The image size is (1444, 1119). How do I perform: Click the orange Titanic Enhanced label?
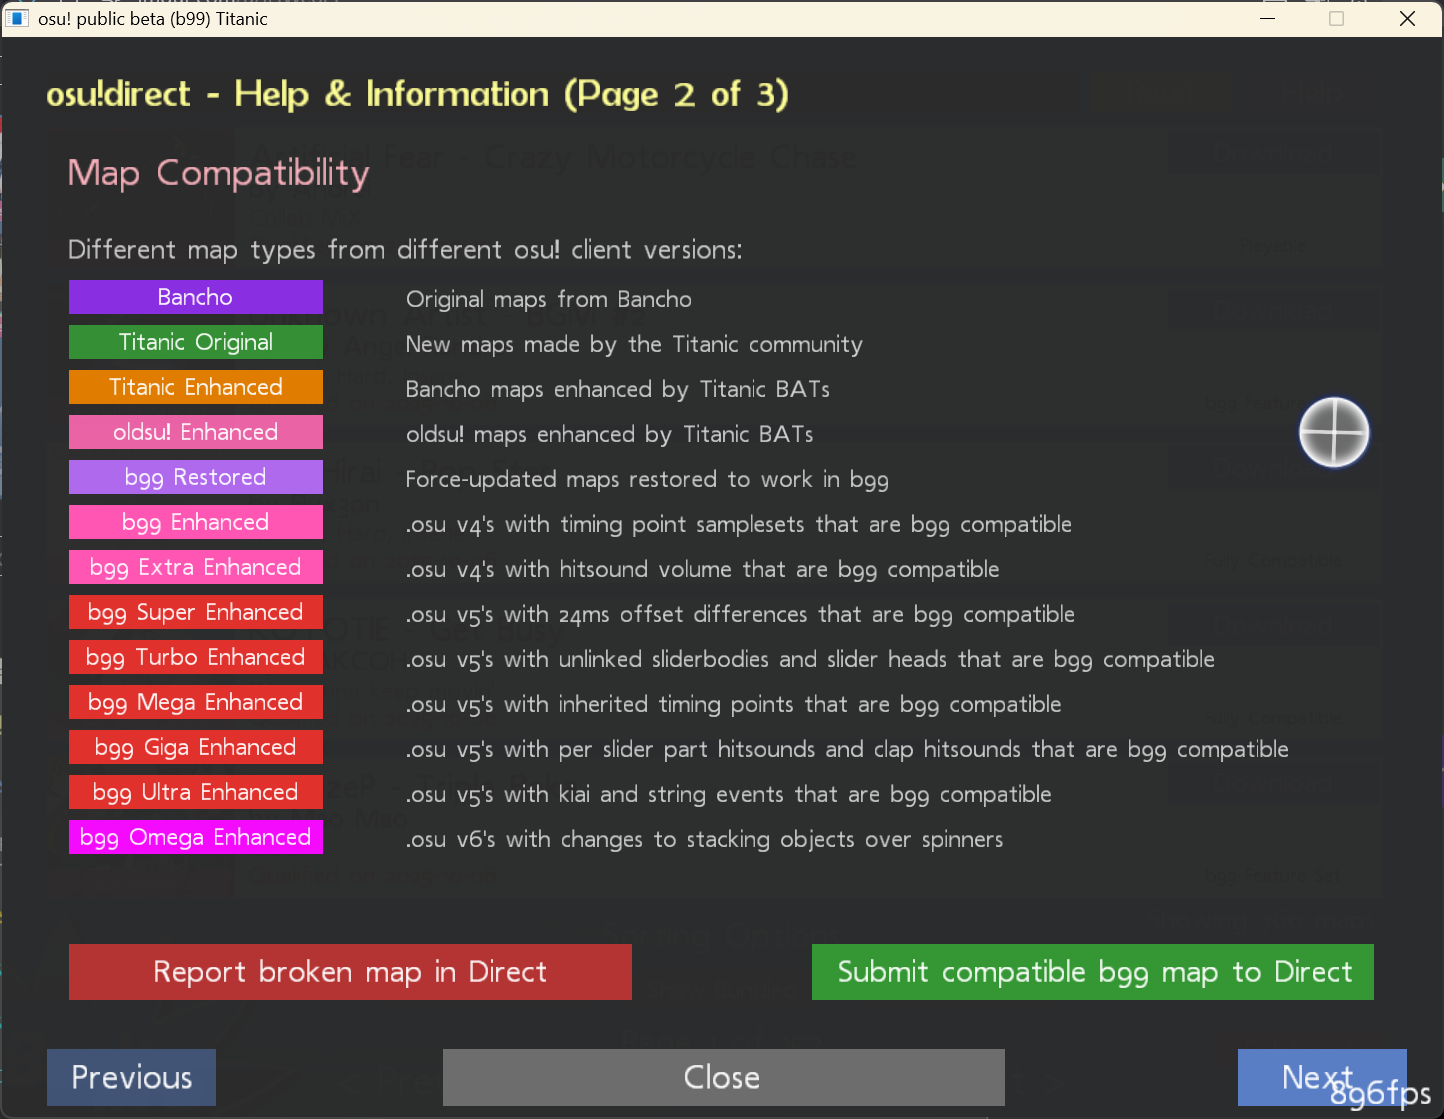click(195, 387)
